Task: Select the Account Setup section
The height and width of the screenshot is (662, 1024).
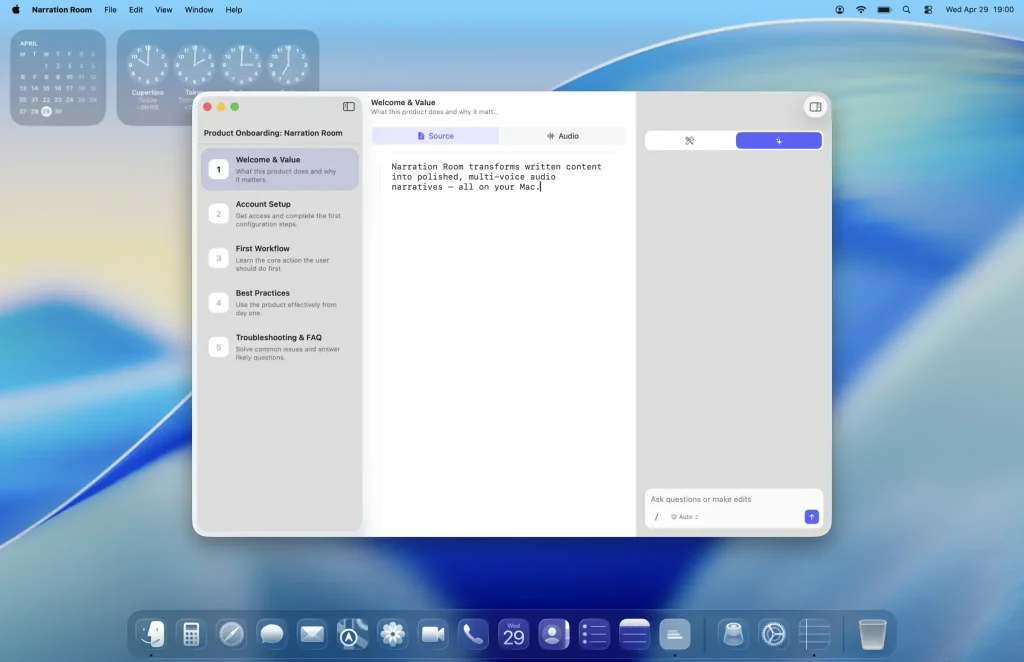Action: coord(280,213)
